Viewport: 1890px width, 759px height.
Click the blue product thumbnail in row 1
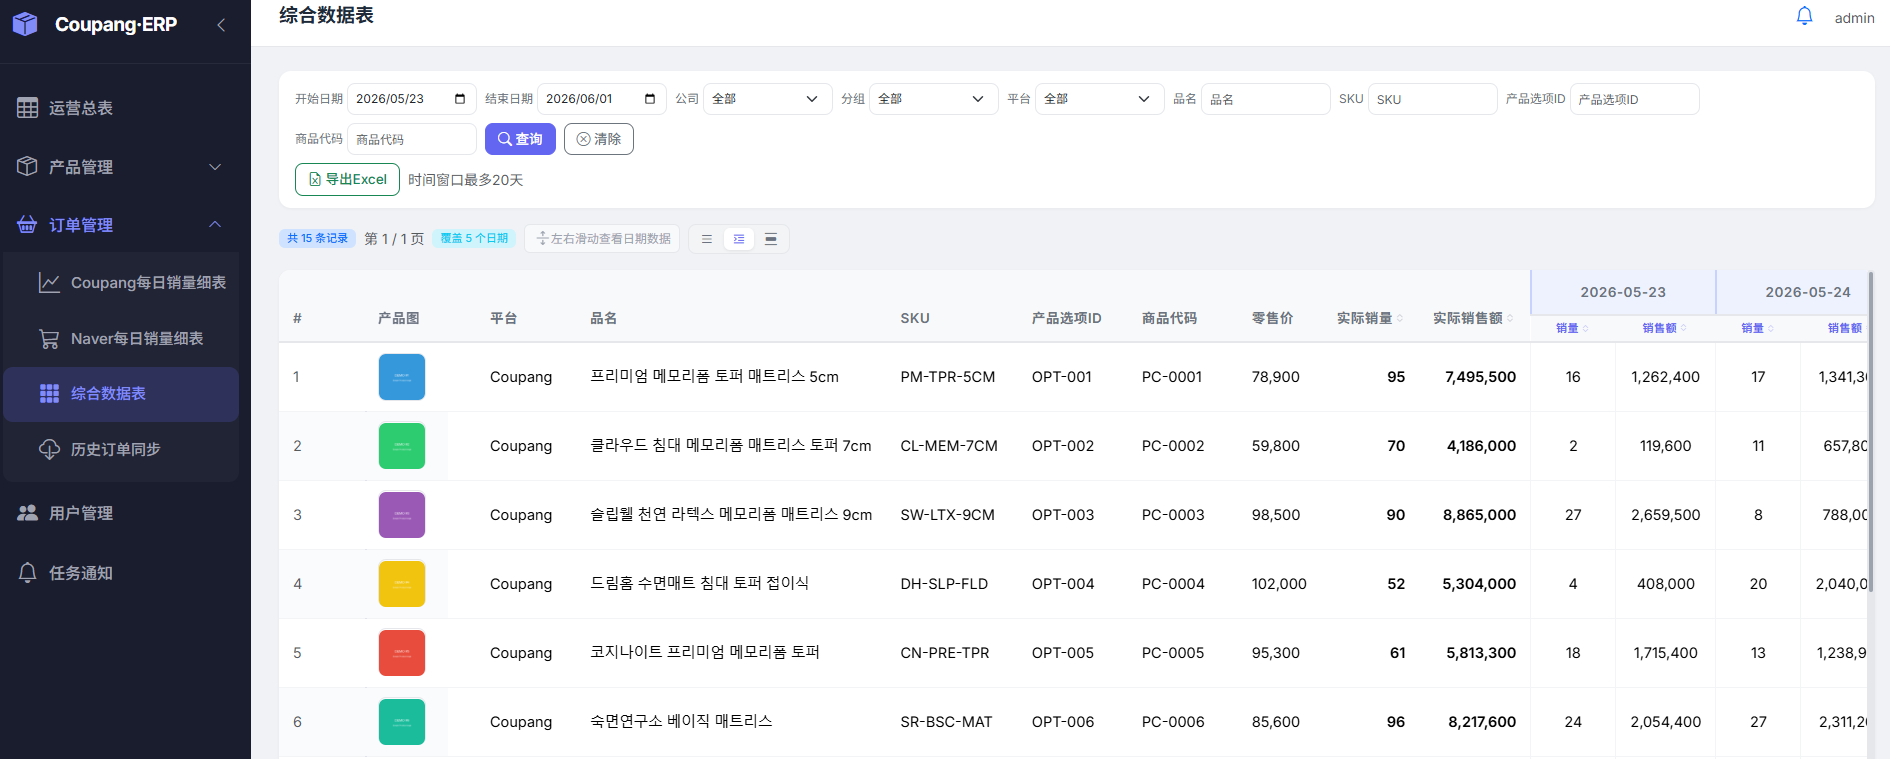point(402,377)
